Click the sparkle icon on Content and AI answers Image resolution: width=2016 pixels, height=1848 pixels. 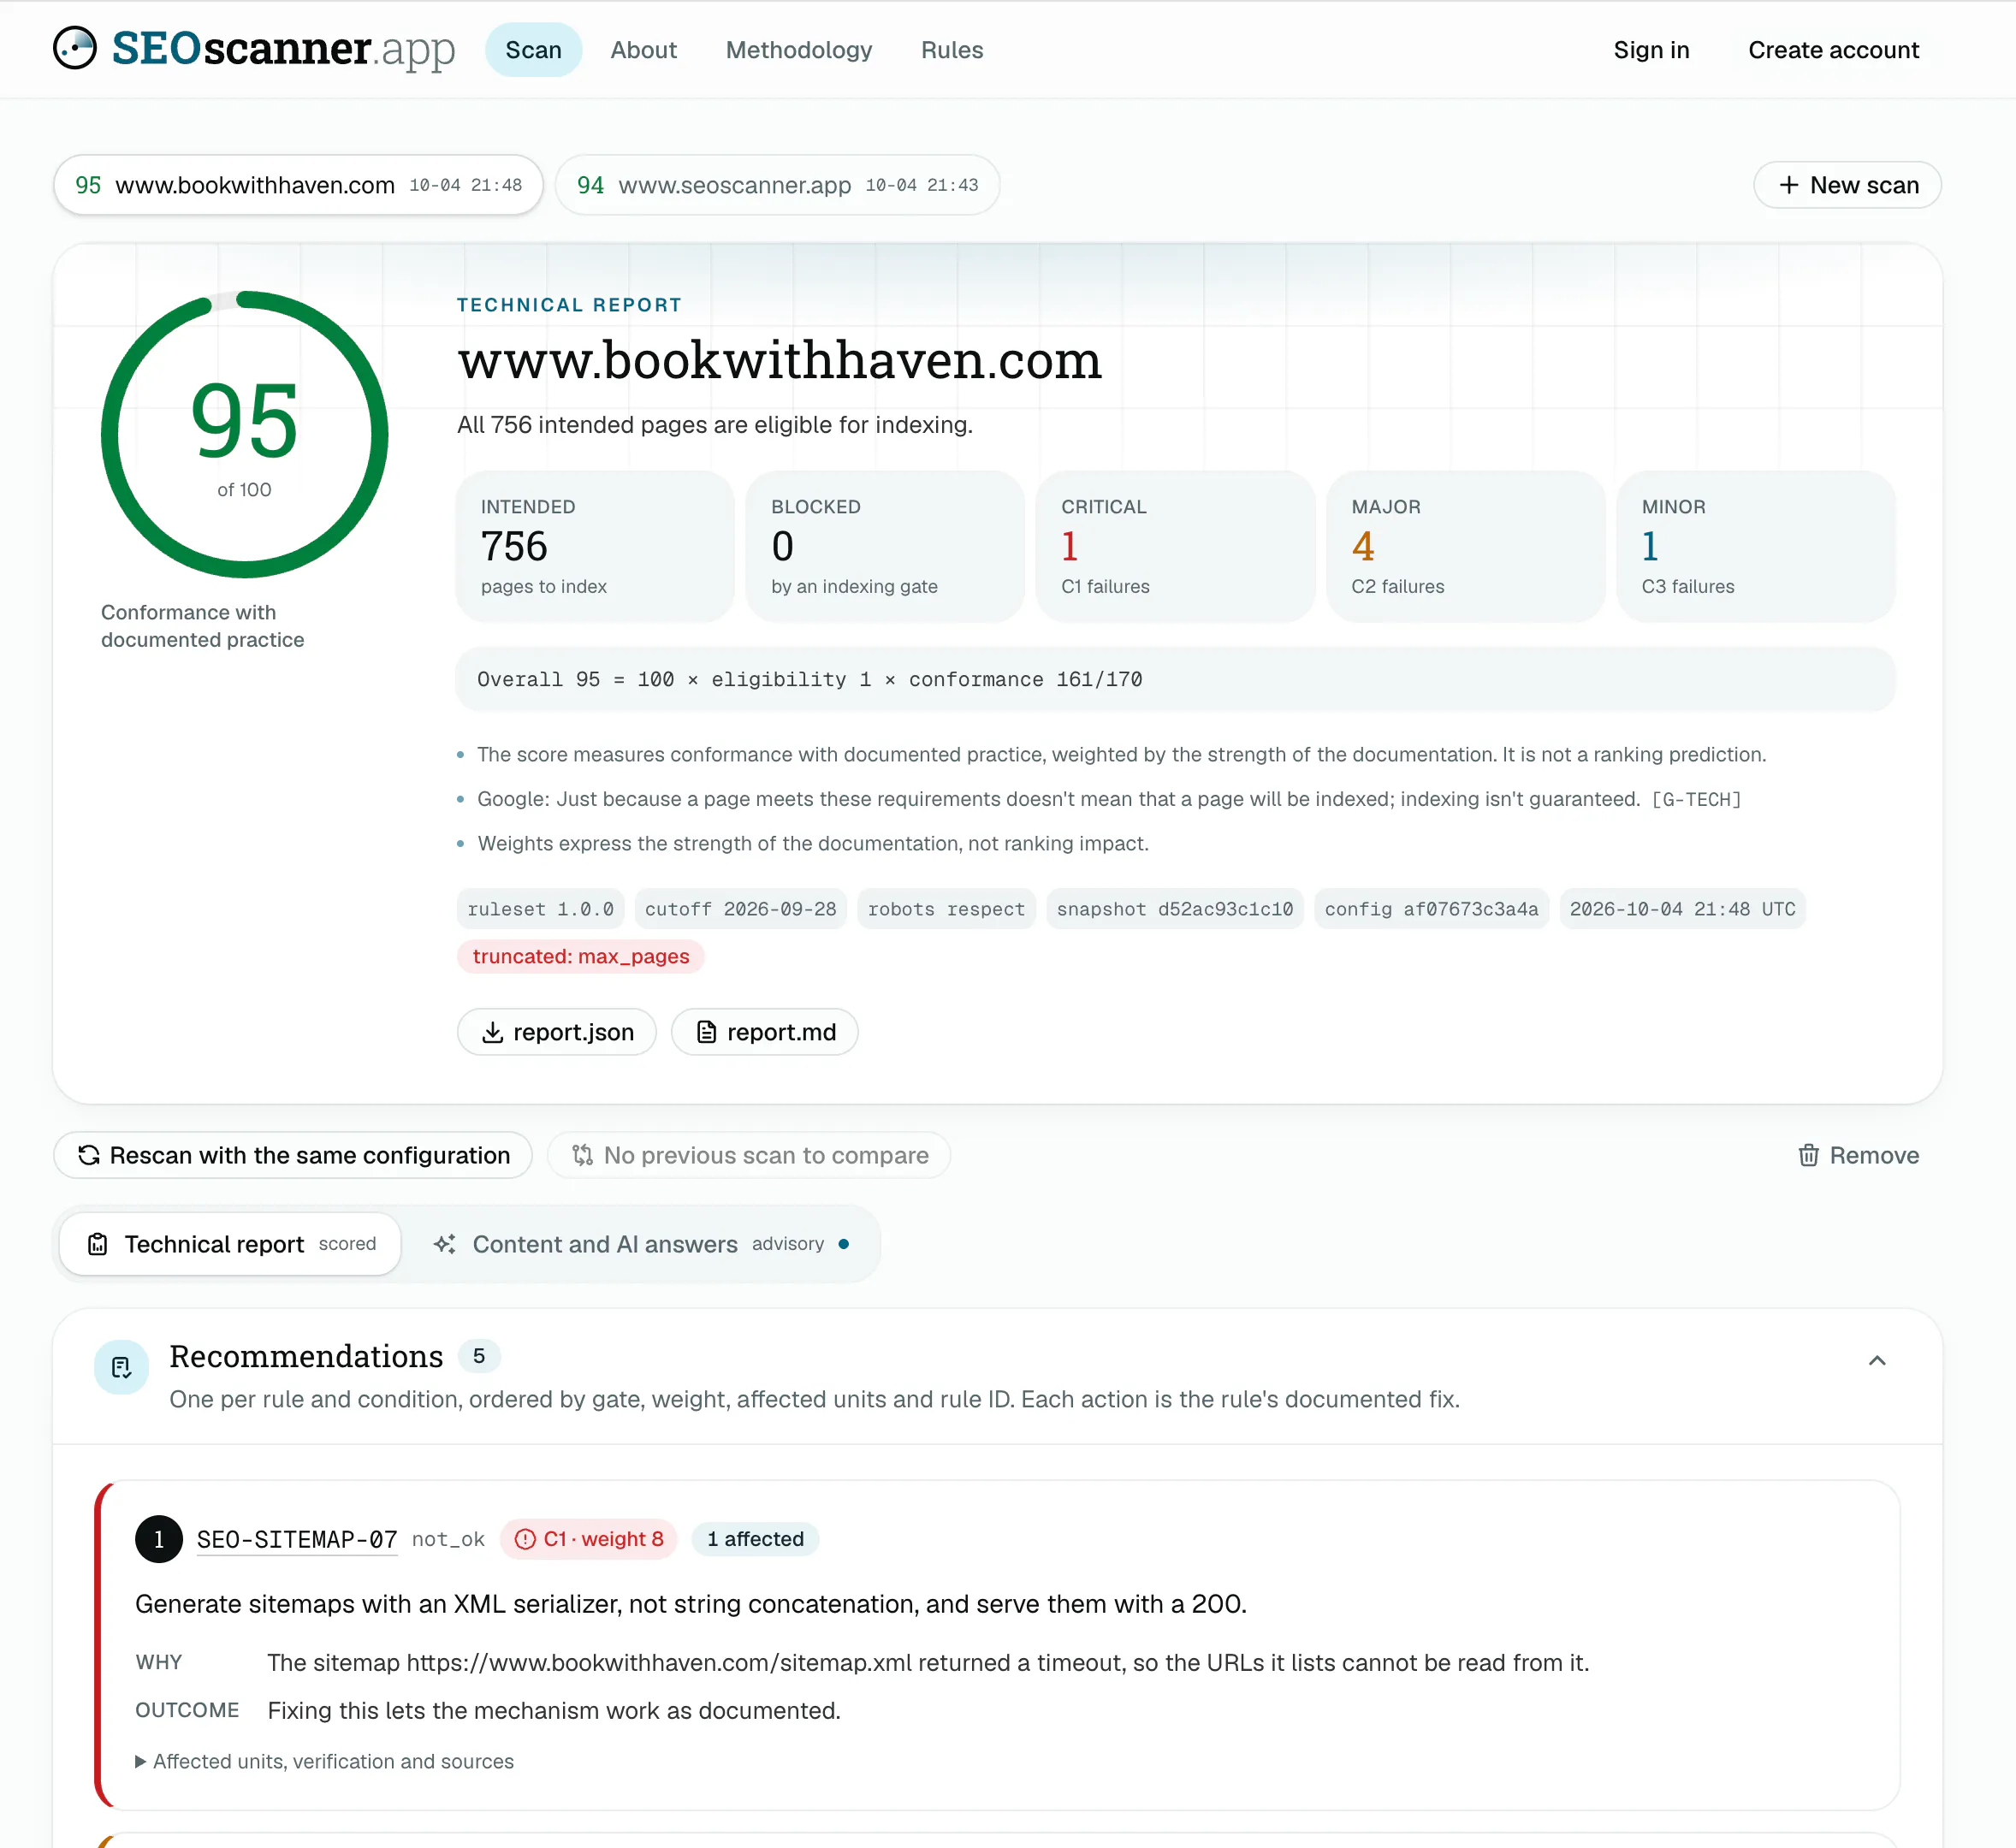tap(444, 1244)
